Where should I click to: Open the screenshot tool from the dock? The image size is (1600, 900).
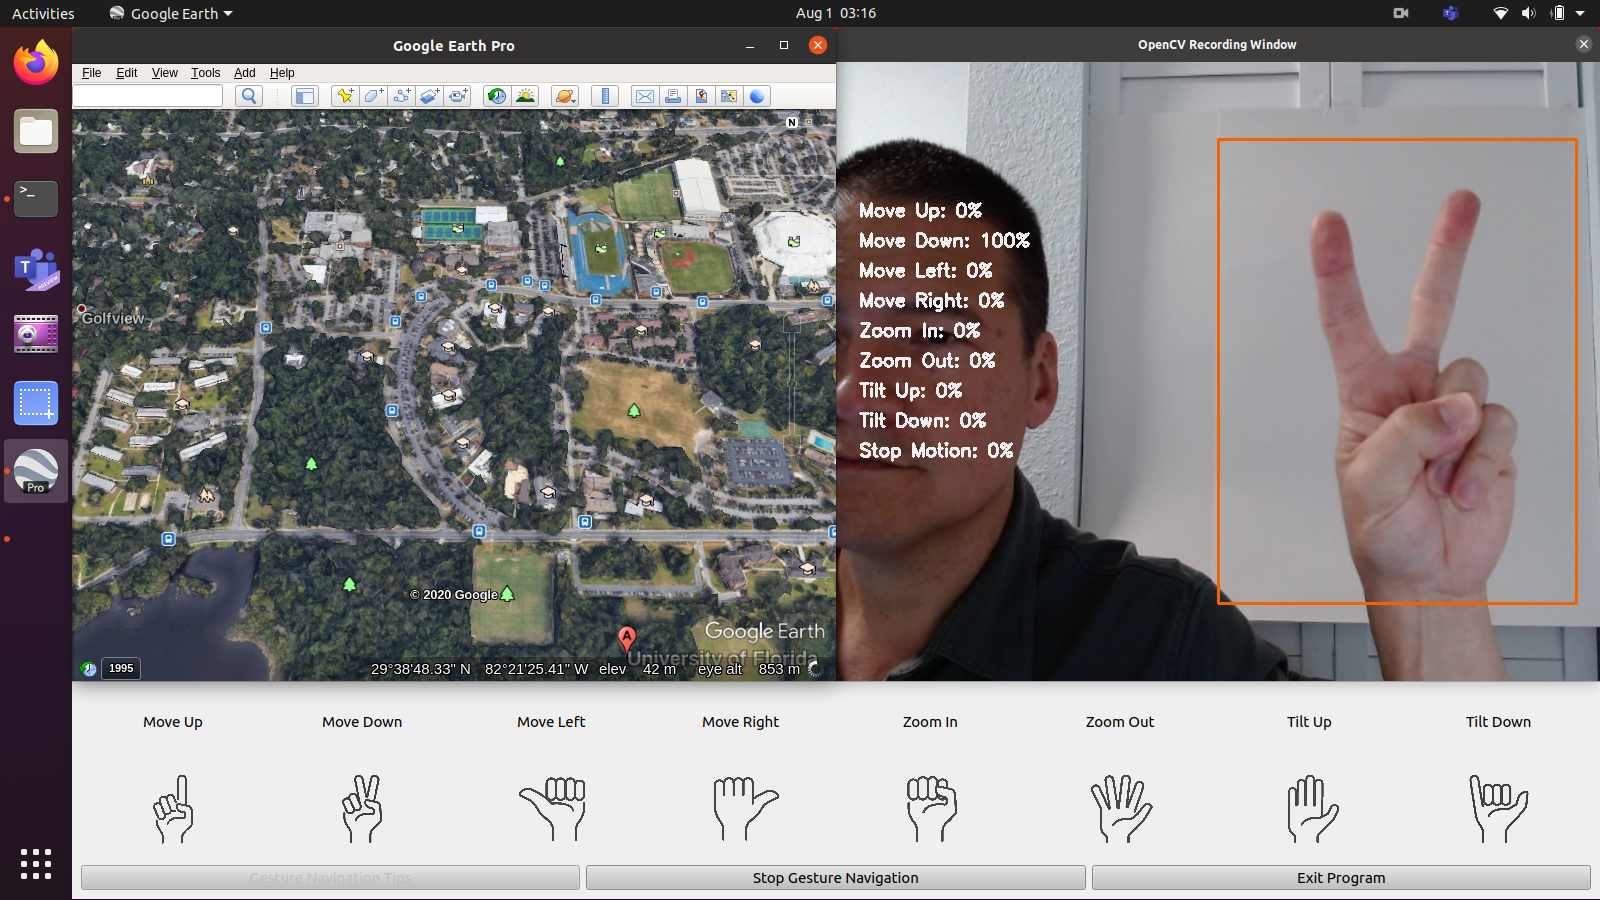point(36,403)
